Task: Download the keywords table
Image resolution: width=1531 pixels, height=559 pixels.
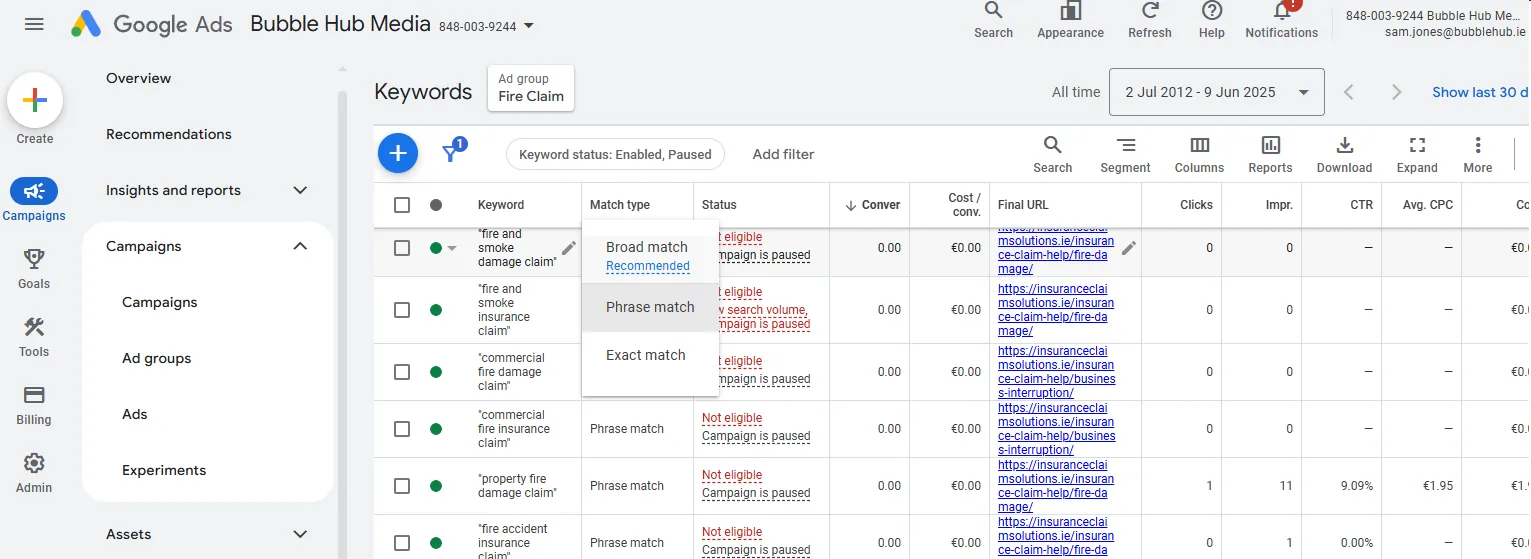Action: point(1344,154)
